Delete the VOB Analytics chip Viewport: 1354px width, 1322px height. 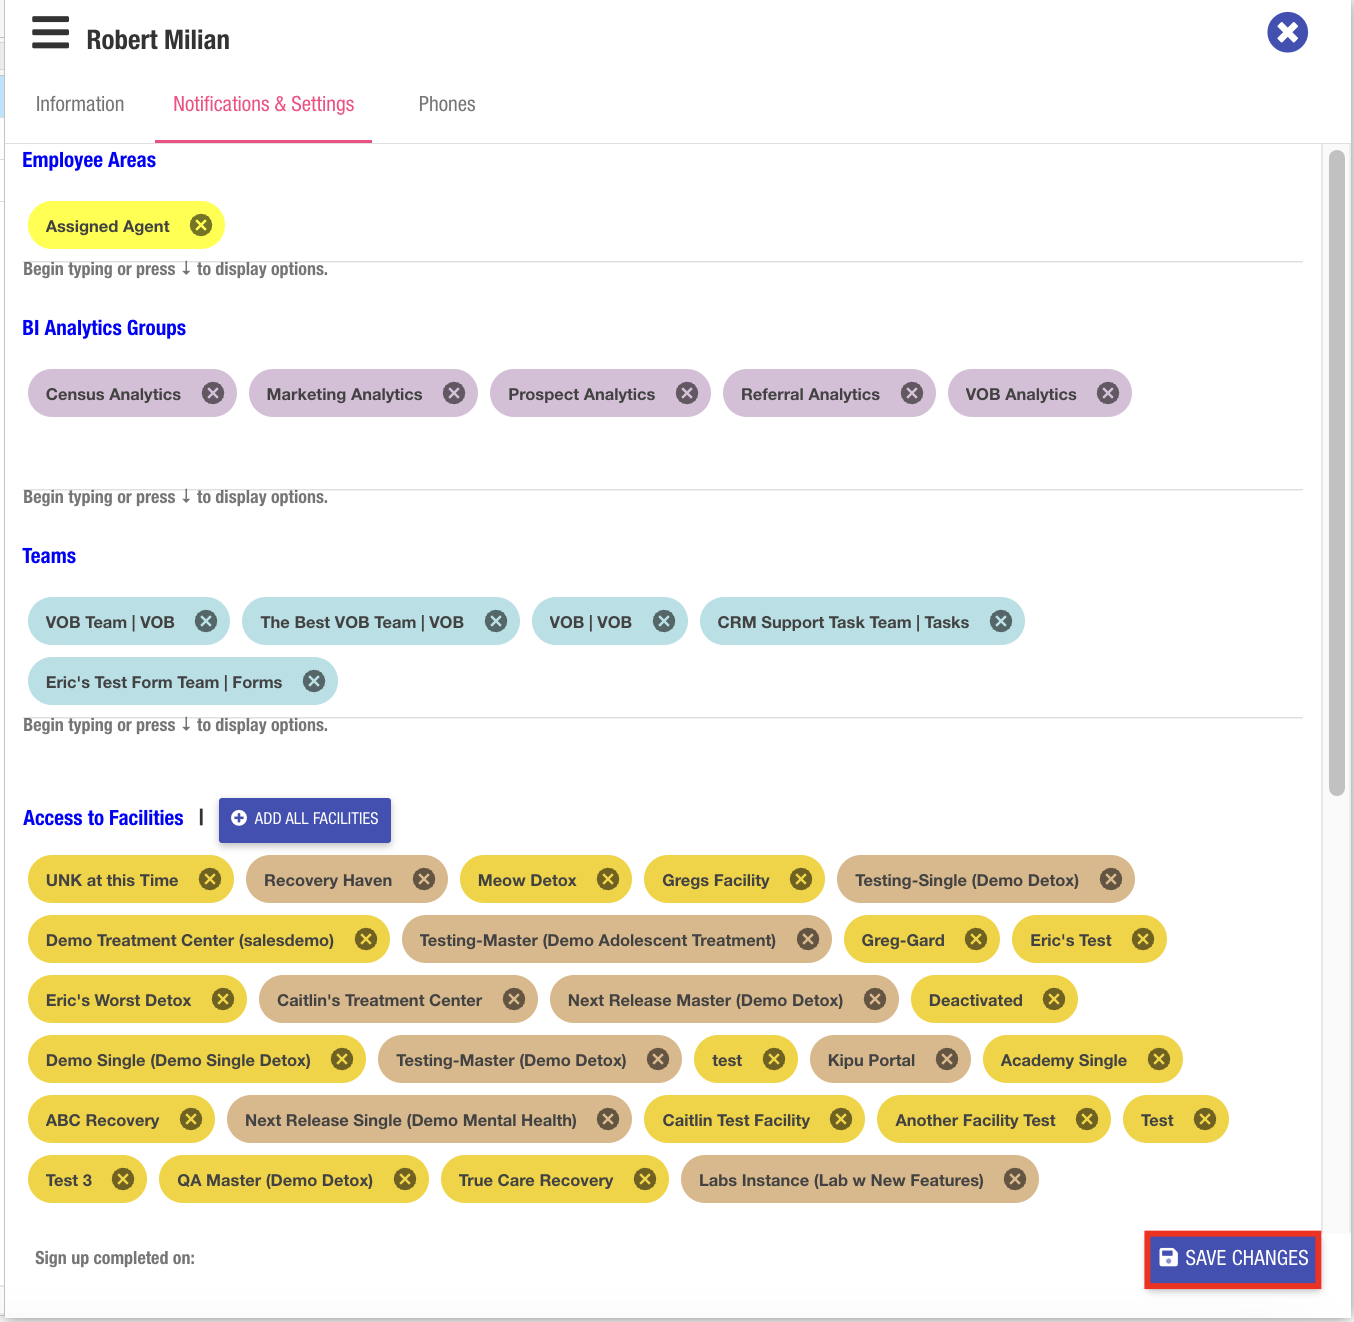pos(1107,393)
